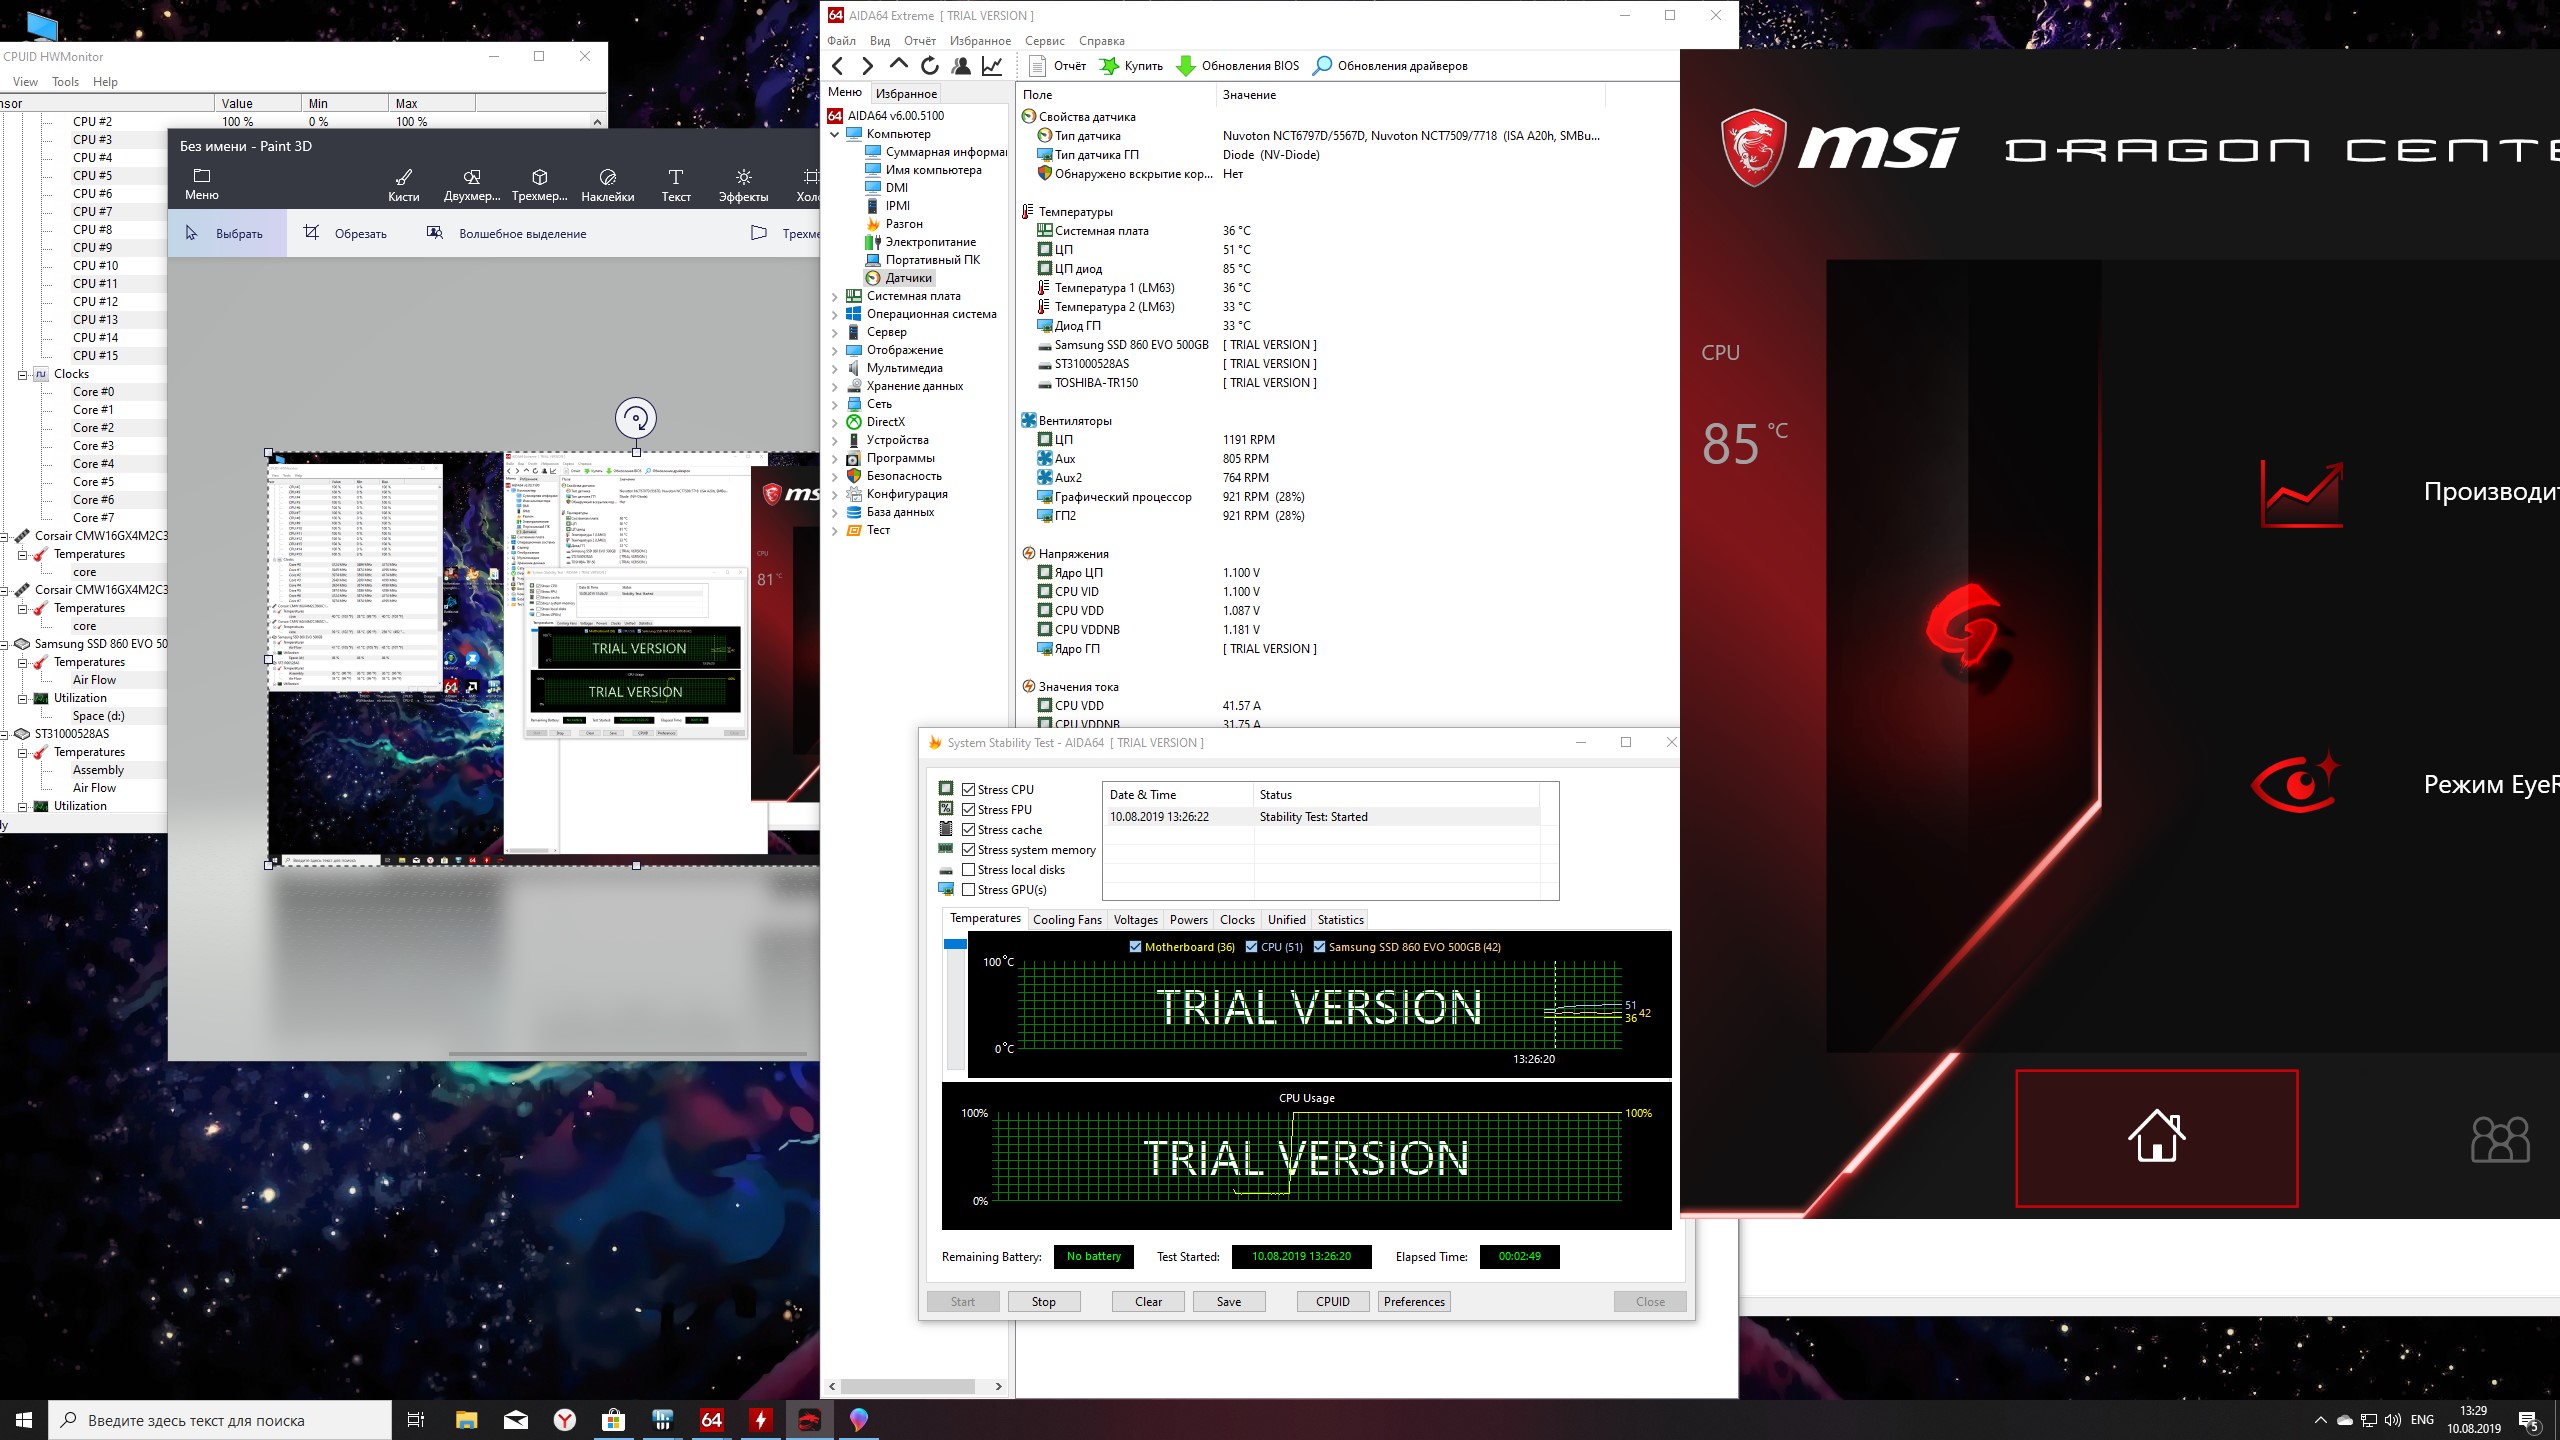Collapse the Clocks node in HWMonitor
This screenshot has width=2560, height=1440.
pyautogui.click(x=22, y=374)
